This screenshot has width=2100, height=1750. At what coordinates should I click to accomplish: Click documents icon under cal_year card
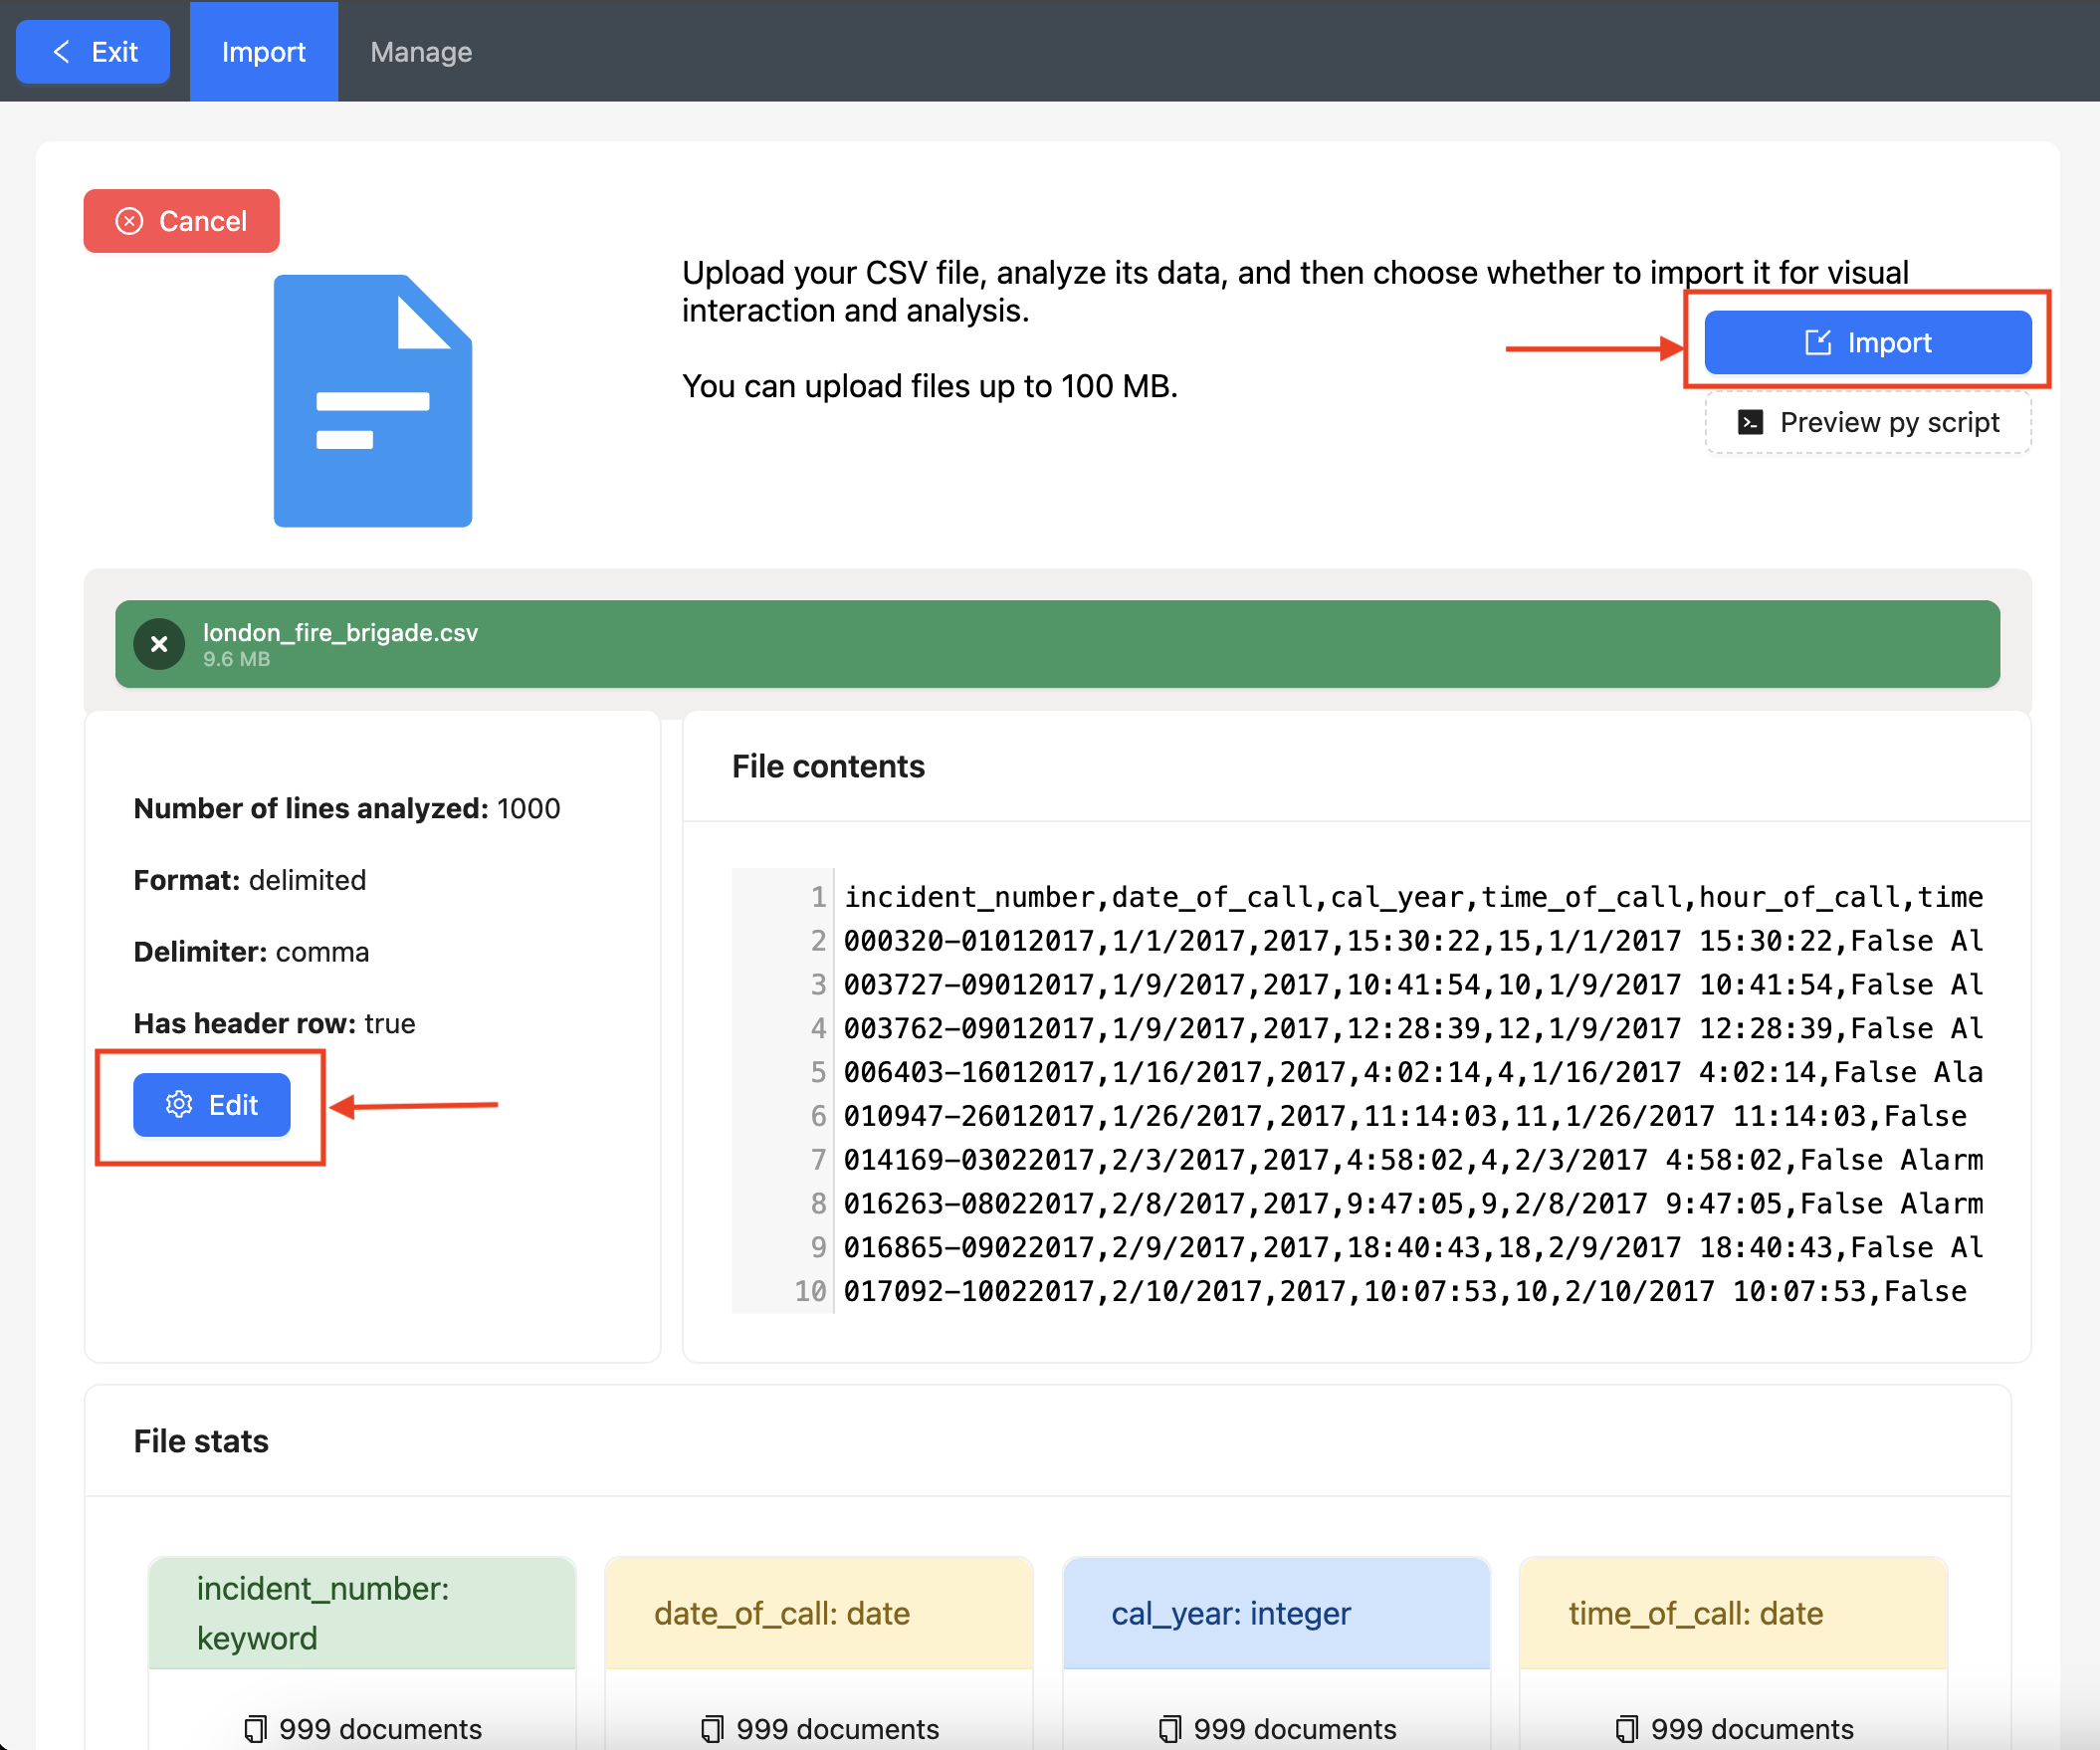coord(1170,1728)
